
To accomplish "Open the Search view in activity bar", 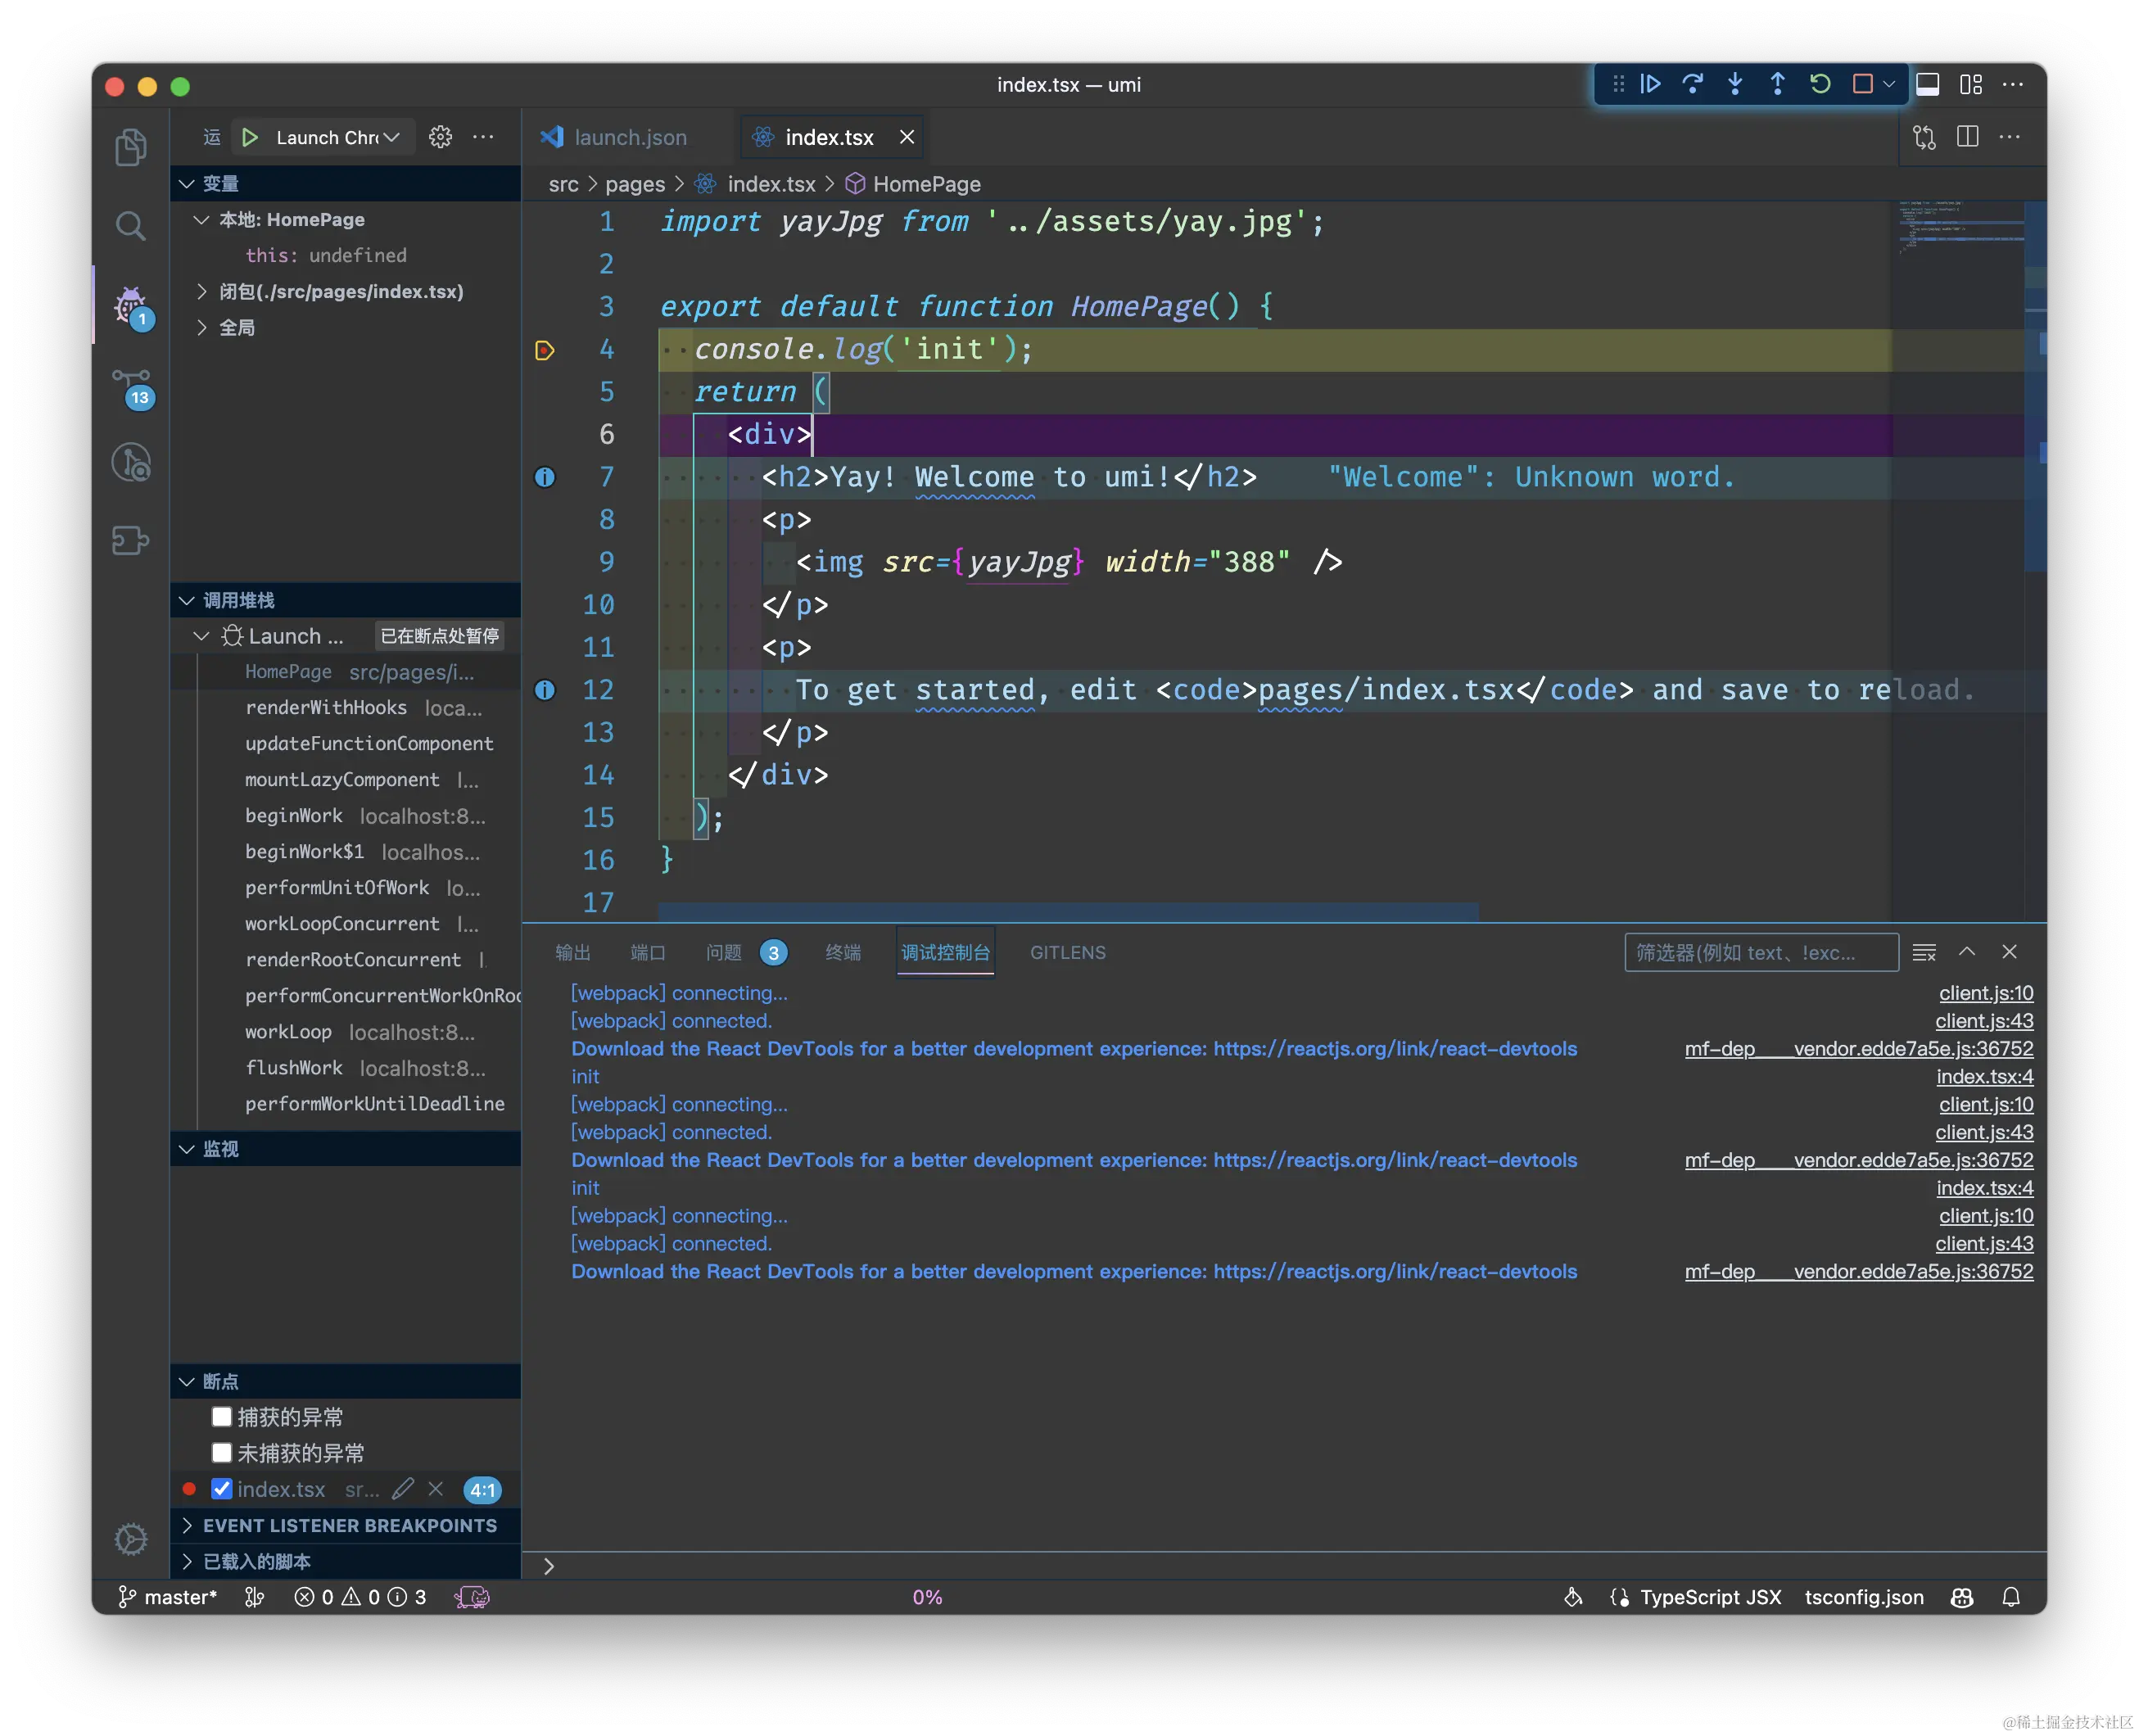I will coord(130,226).
